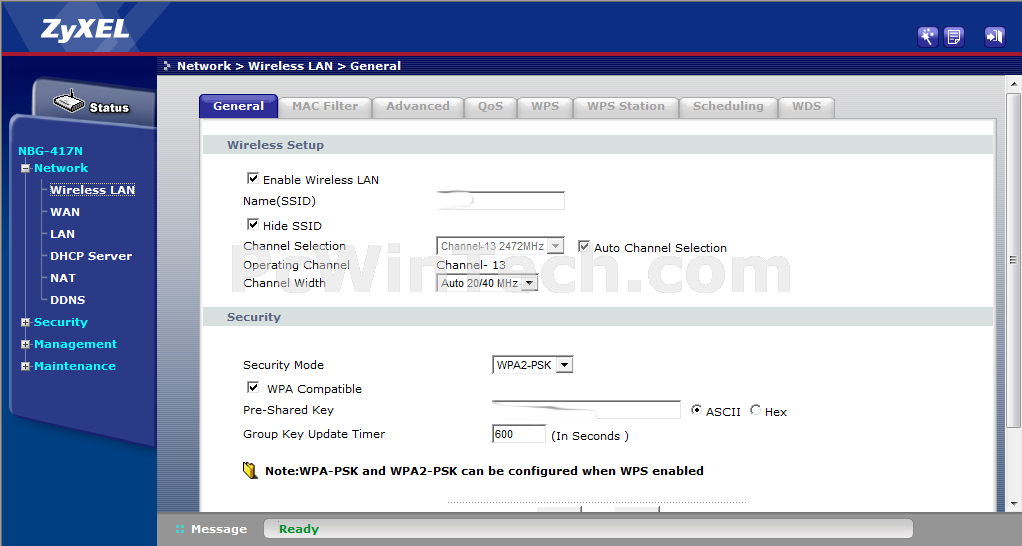Click the Message bar icon
The width and height of the screenshot is (1022, 546).
(x=180, y=529)
